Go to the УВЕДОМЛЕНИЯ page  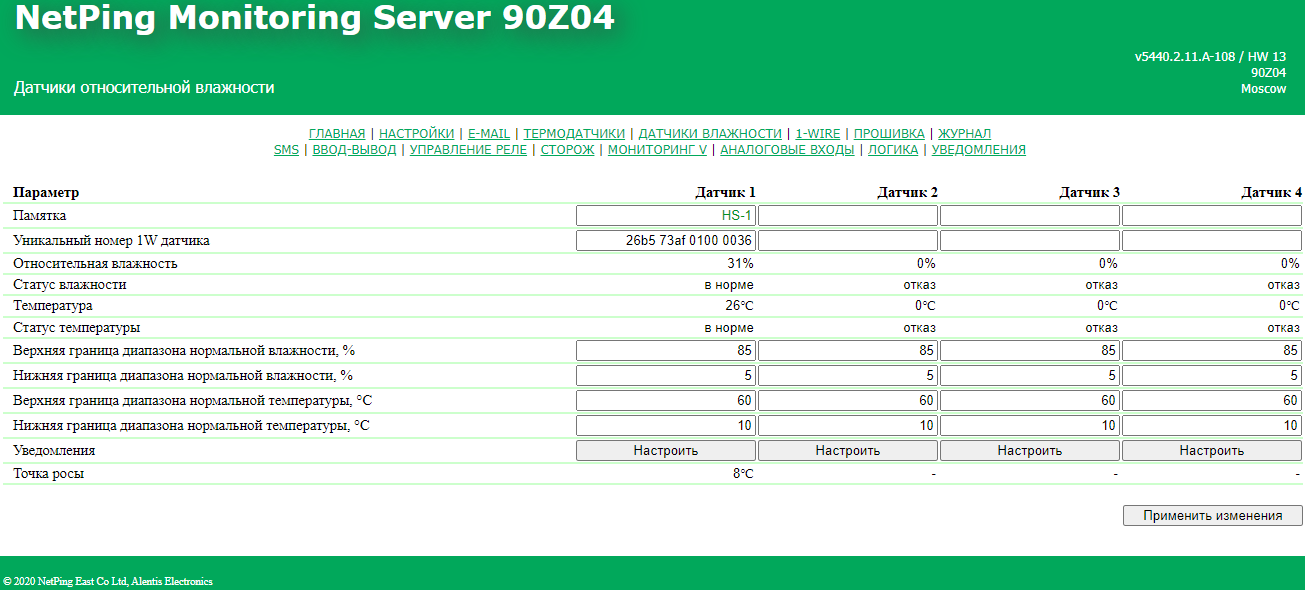(978, 150)
